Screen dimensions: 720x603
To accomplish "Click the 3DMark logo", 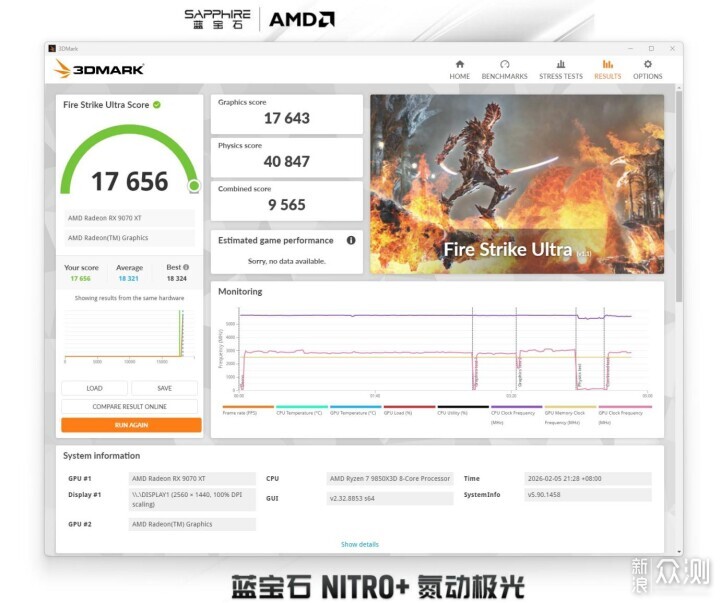I will click(99, 69).
